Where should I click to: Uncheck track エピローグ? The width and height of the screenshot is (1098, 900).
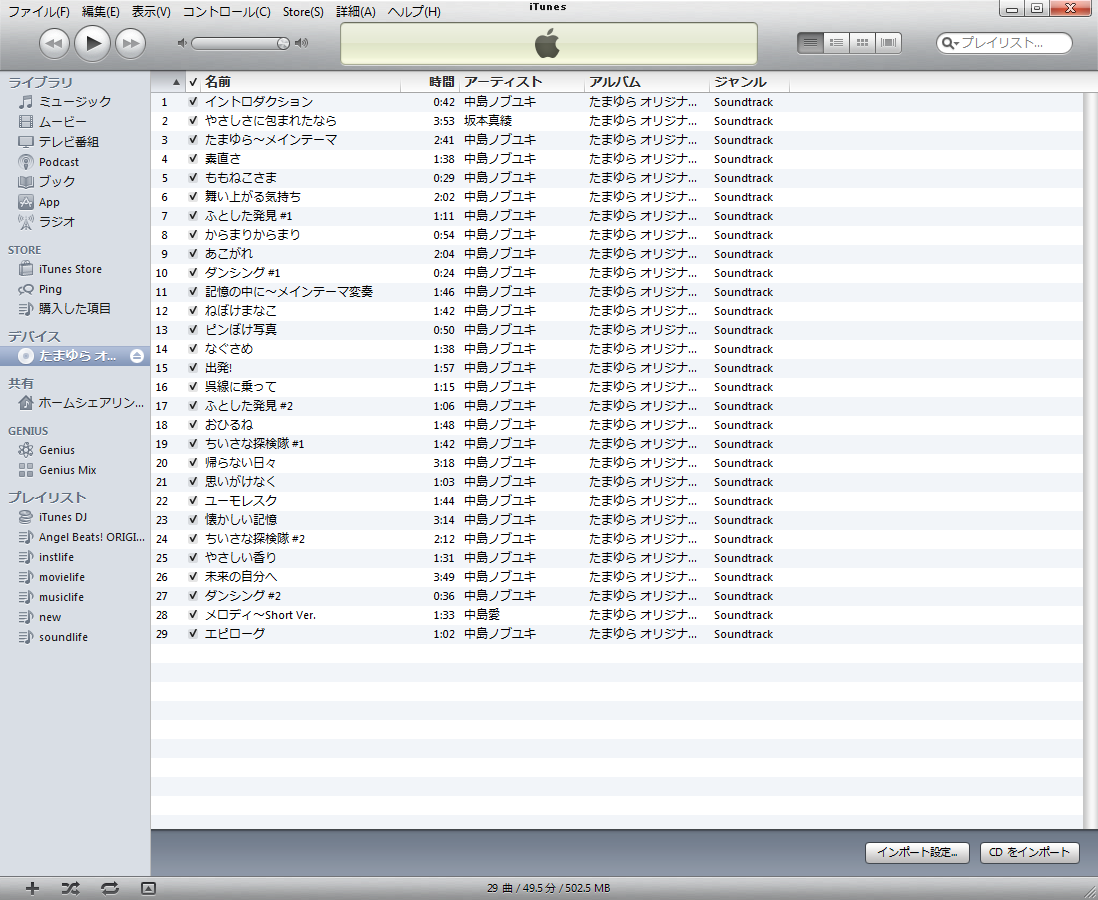[193, 634]
